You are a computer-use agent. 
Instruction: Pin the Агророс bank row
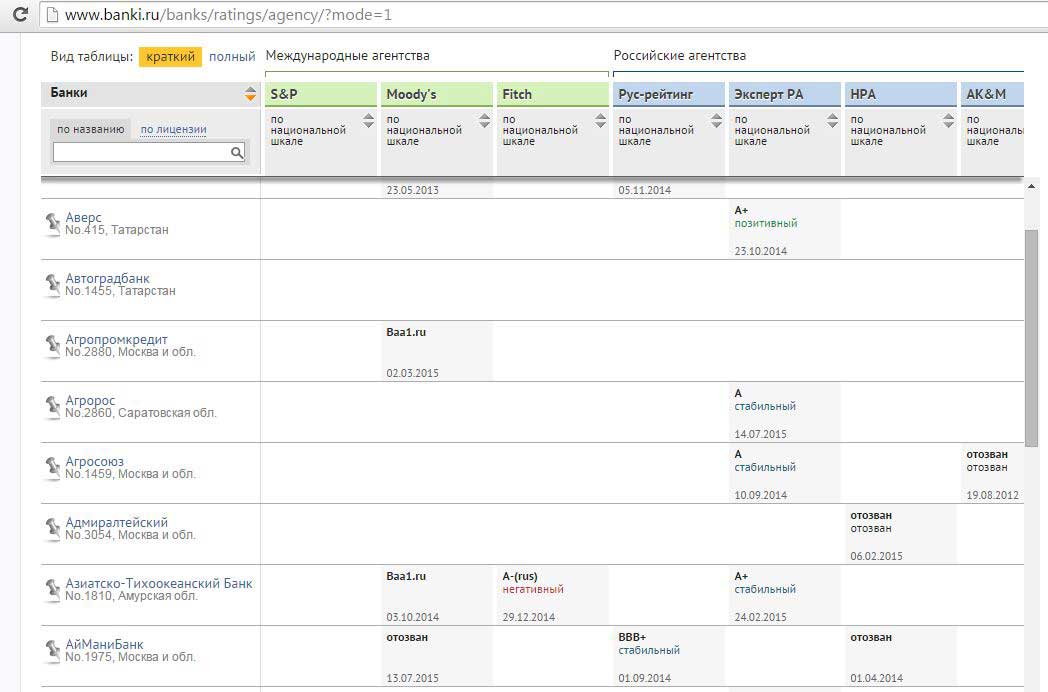(53, 407)
